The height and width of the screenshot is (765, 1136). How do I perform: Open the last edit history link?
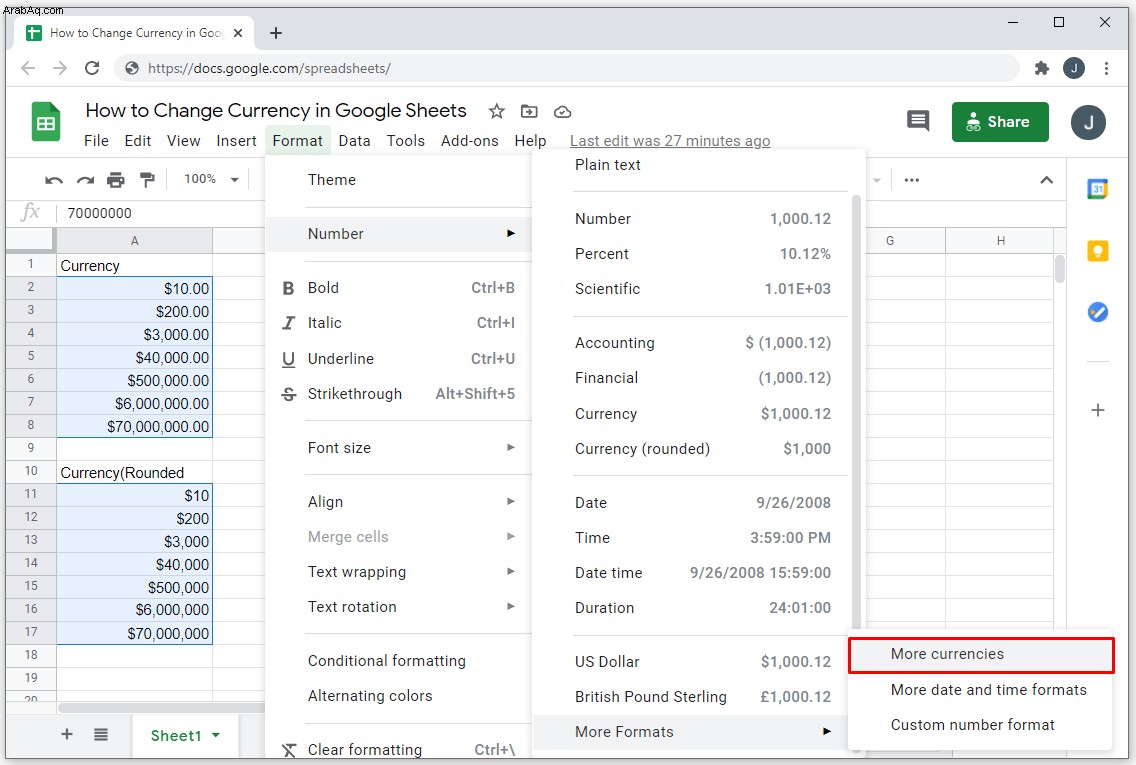670,141
